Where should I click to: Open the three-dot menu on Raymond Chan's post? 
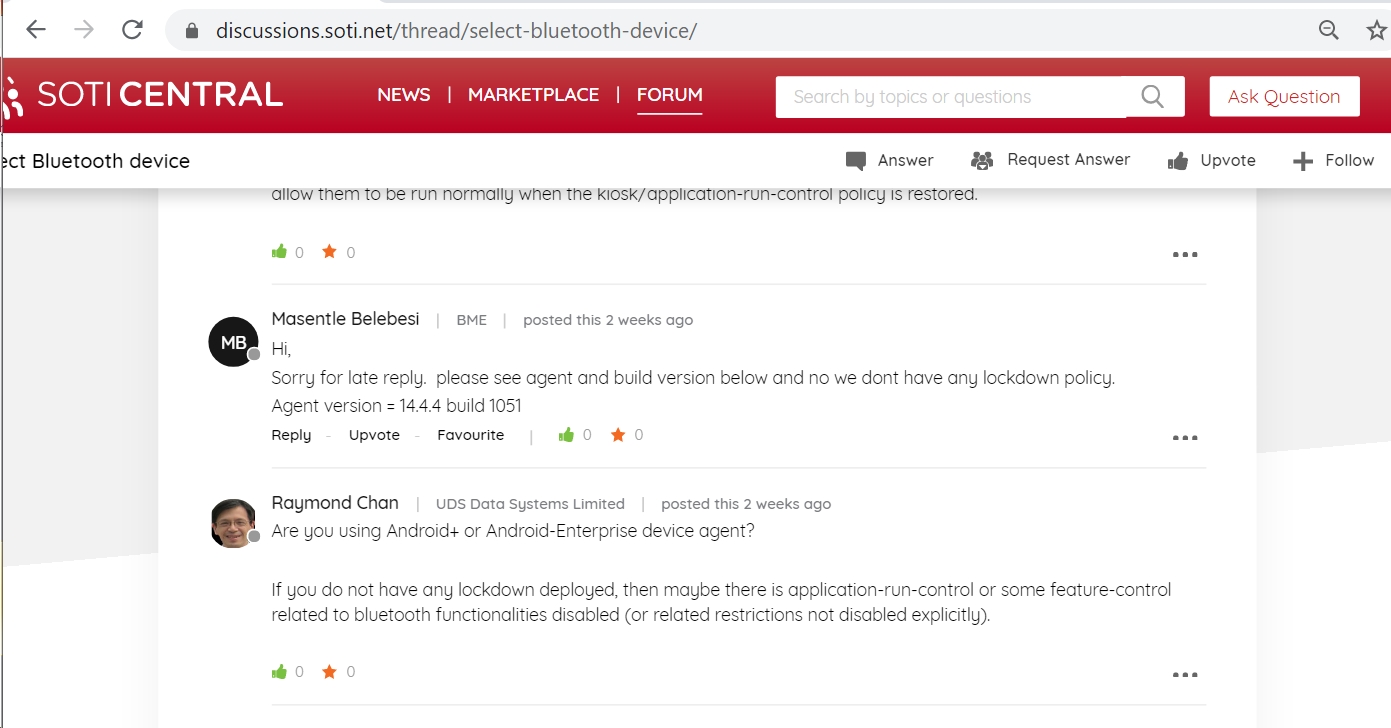(1185, 675)
